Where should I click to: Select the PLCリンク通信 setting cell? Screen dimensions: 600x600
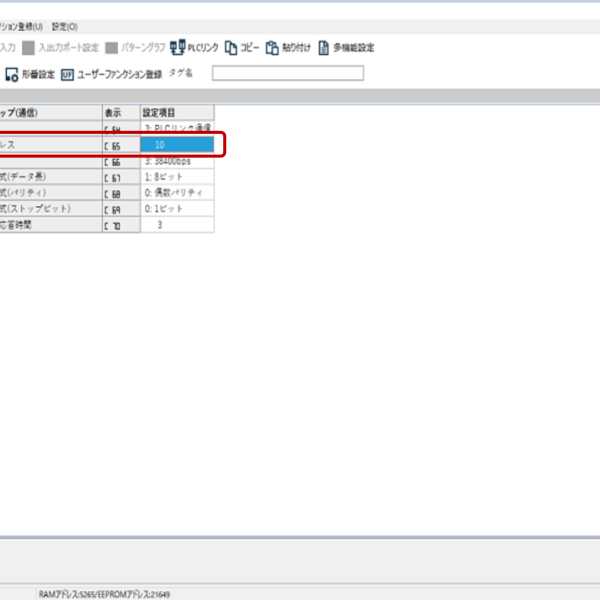[x=177, y=129]
